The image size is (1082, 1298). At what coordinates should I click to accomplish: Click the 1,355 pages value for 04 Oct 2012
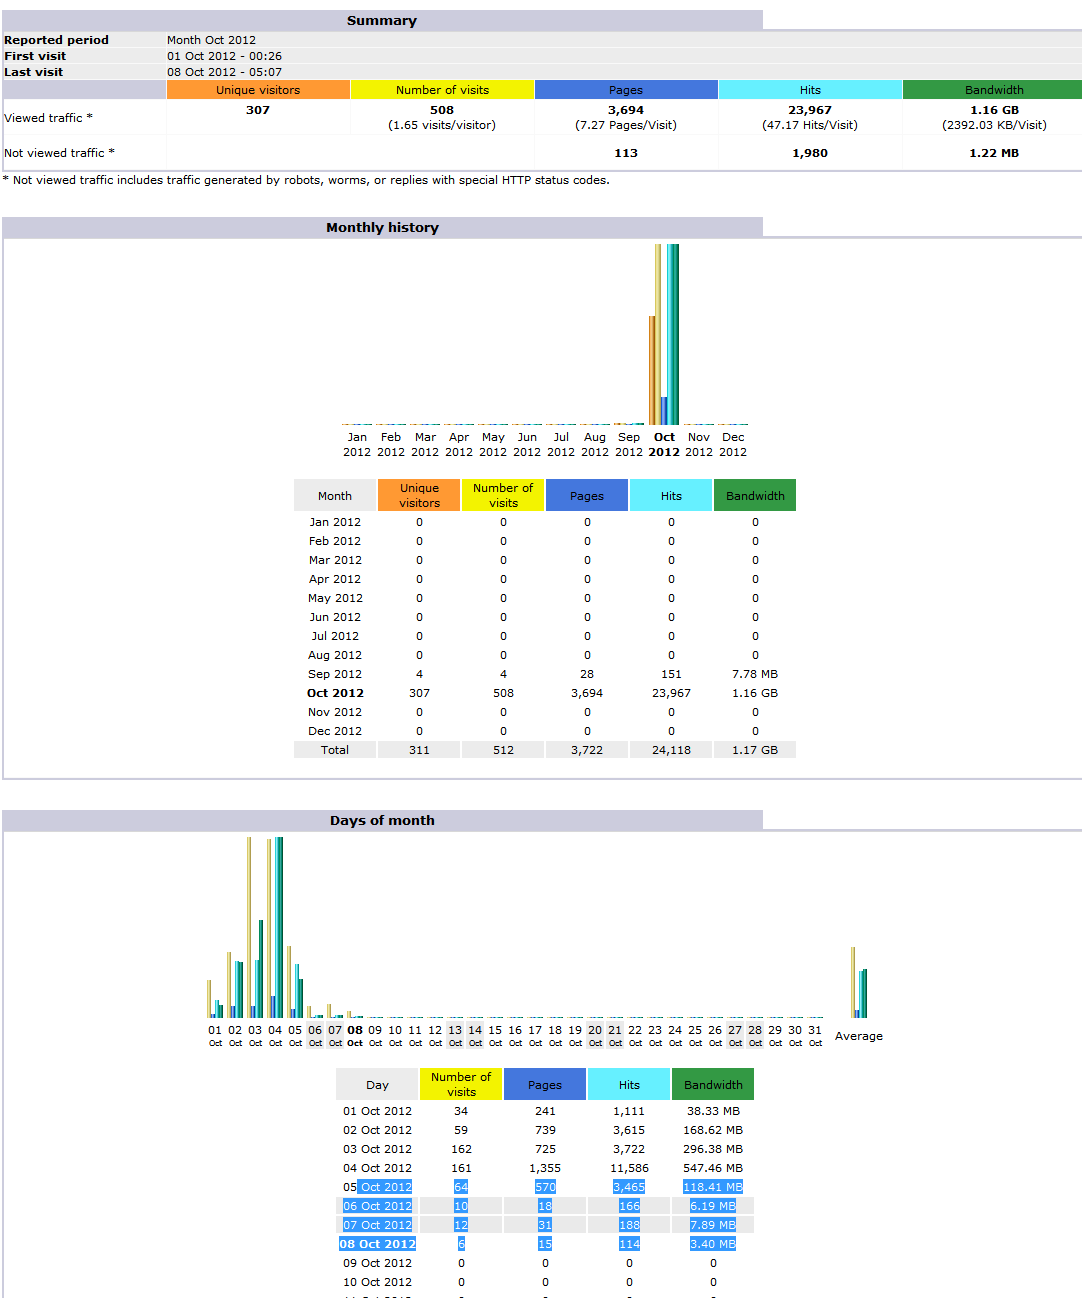click(x=545, y=1168)
